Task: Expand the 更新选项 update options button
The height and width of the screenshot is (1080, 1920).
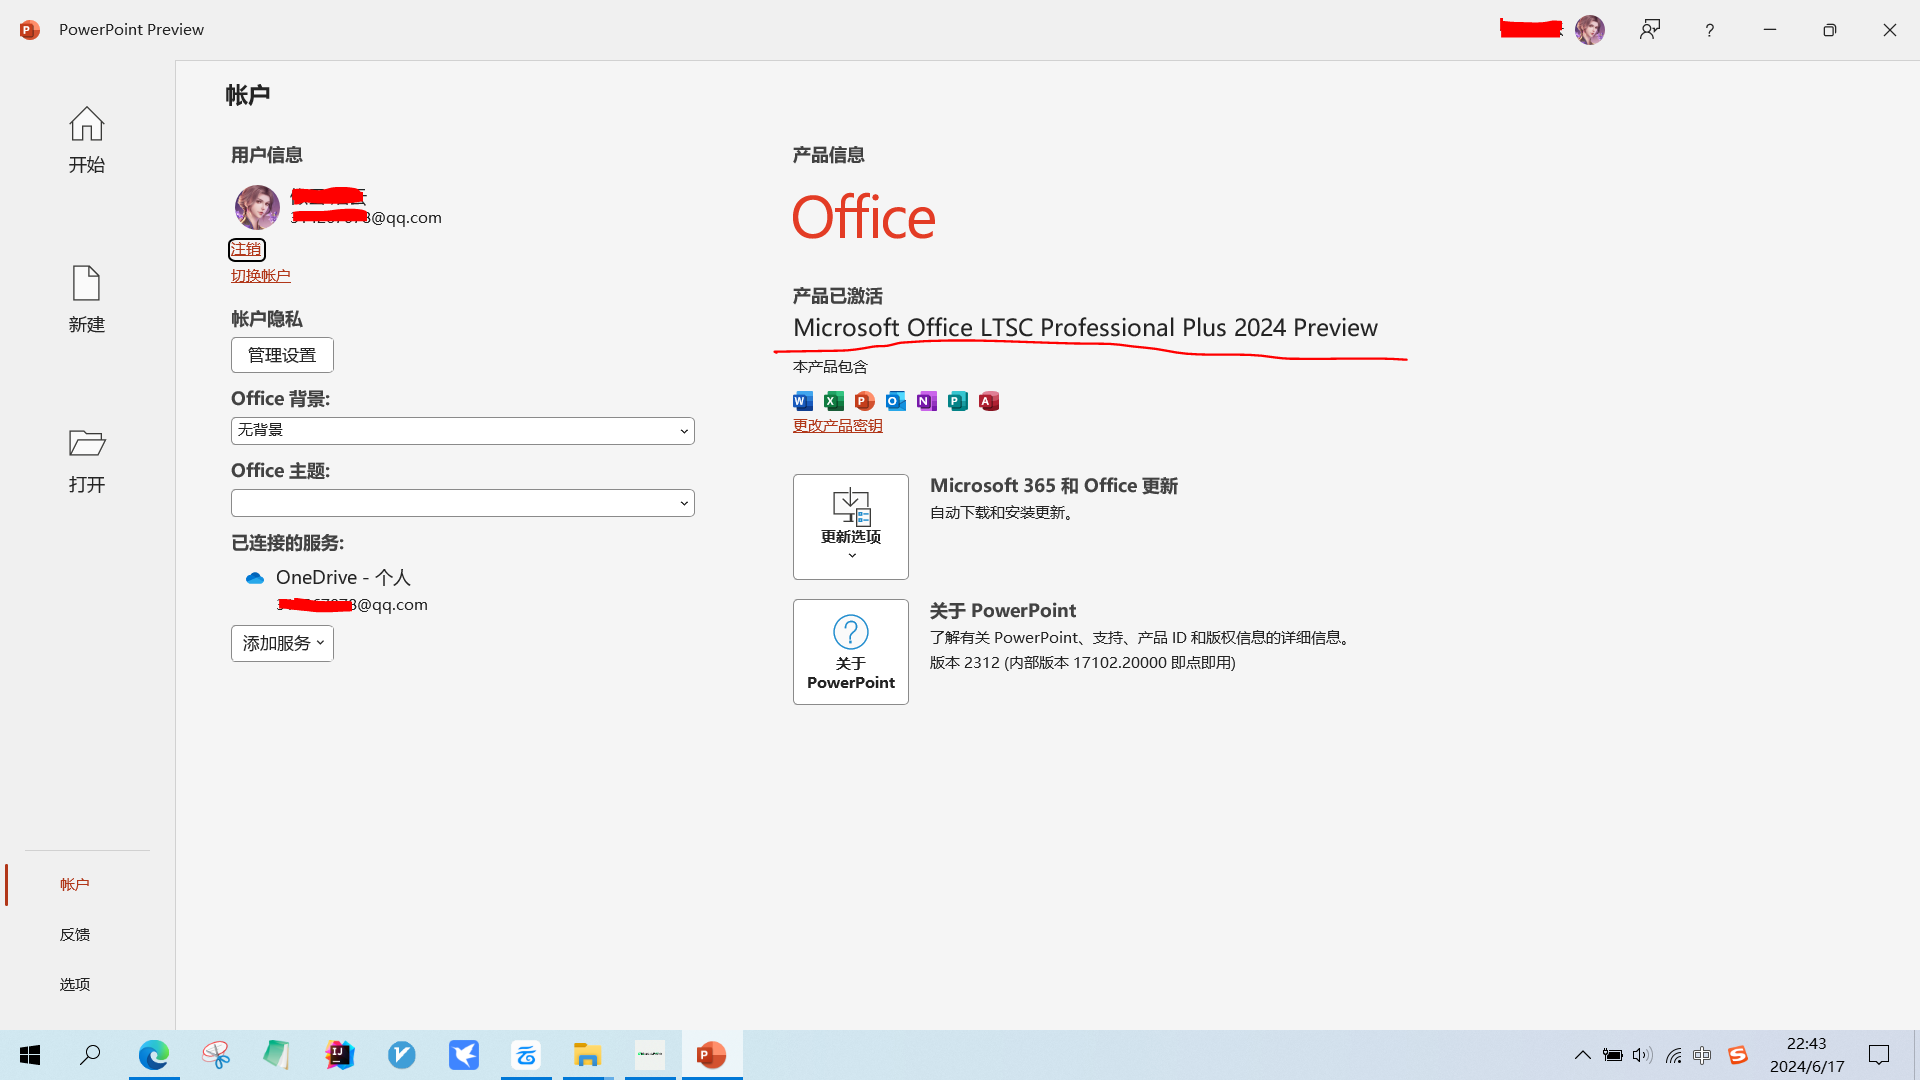Action: 851,527
